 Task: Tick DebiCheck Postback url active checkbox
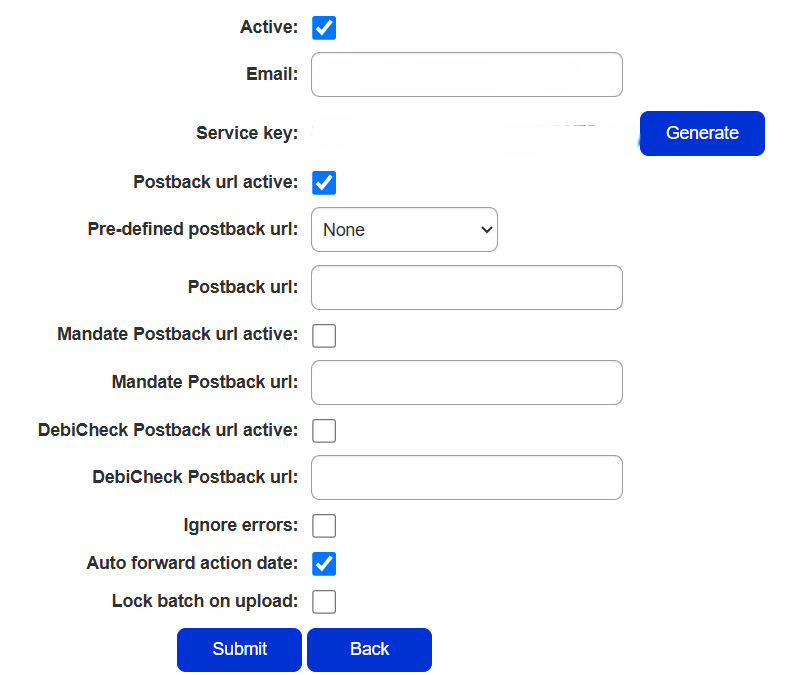[x=324, y=431]
